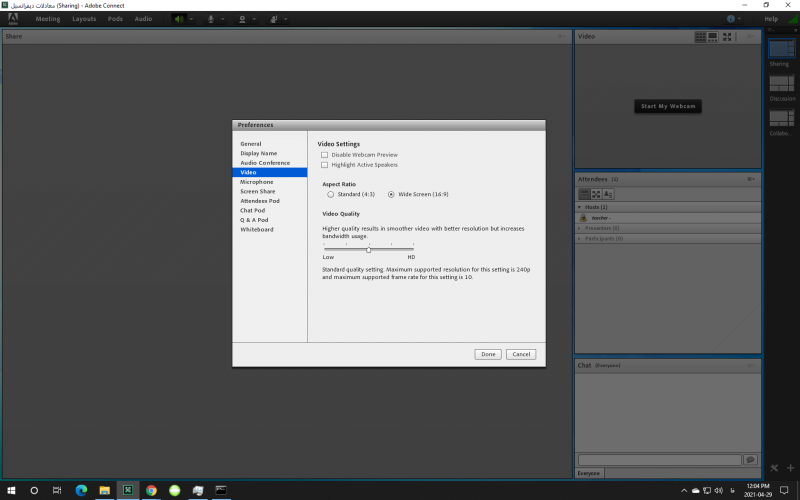Click the microphone icon in the top toolbar

211,19
